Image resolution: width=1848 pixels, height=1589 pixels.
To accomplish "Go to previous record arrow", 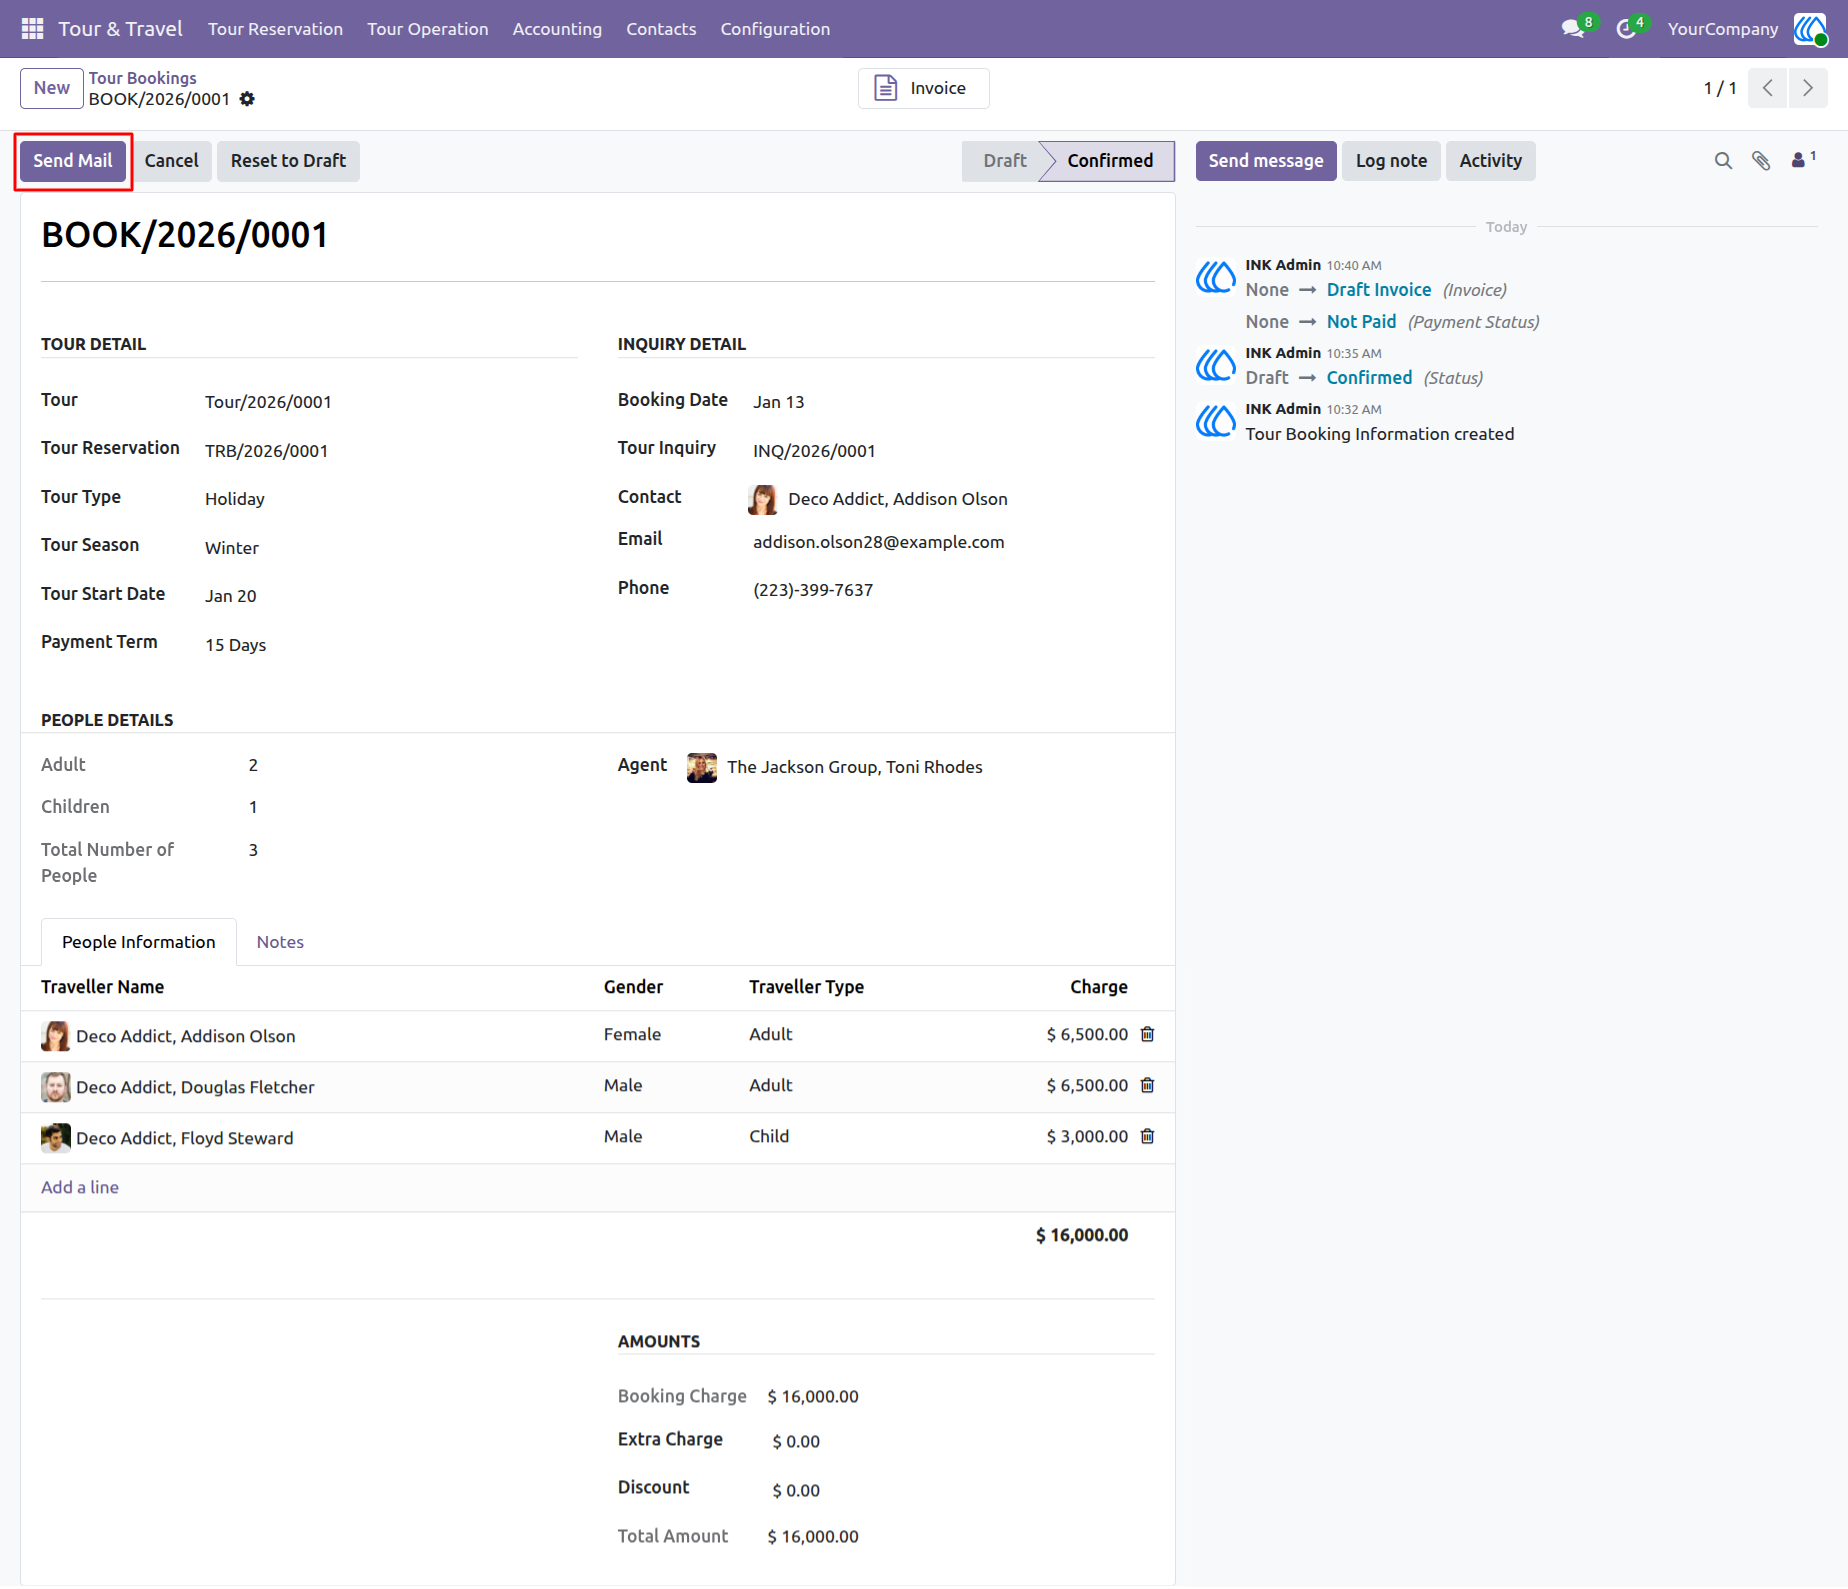I will tap(1768, 88).
